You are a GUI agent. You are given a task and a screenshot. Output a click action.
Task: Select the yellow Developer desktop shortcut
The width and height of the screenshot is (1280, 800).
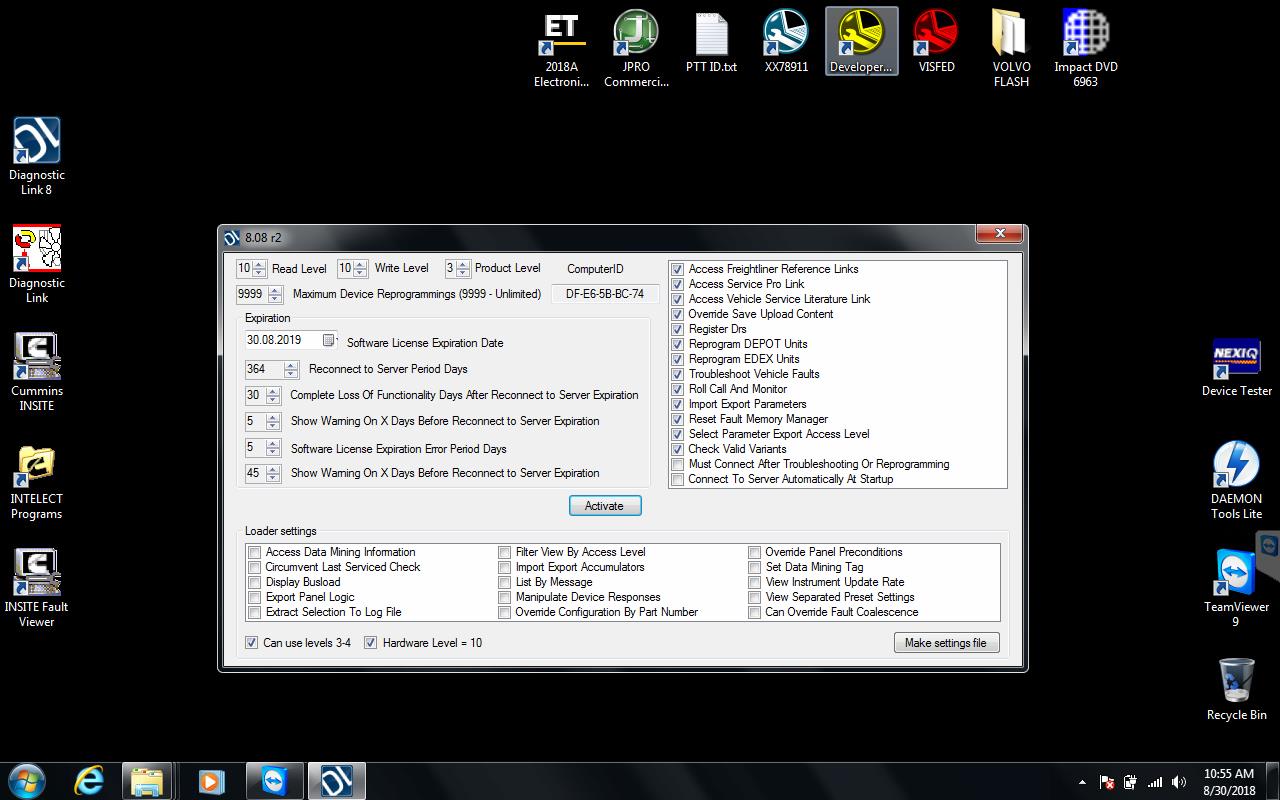click(x=861, y=42)
